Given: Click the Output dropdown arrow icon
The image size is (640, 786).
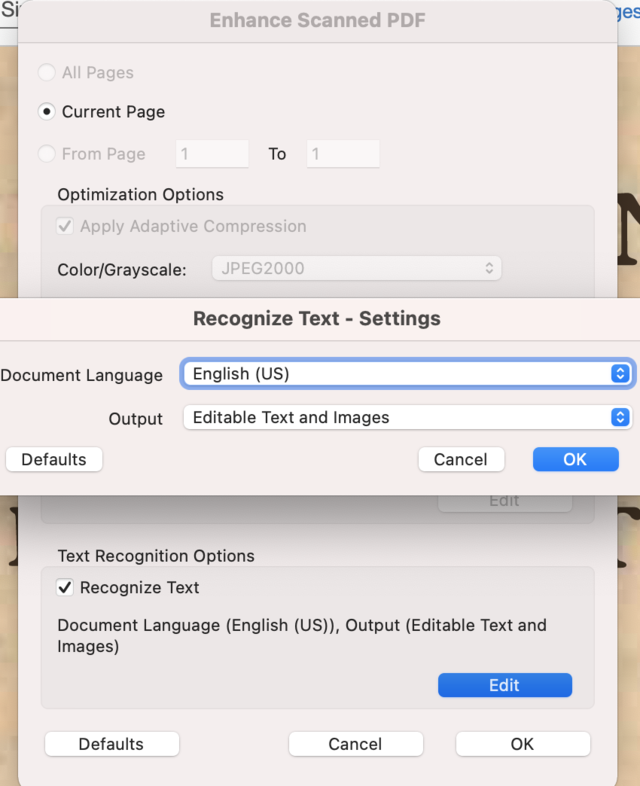Looking at the screenshot, I should tap(620, 417).
